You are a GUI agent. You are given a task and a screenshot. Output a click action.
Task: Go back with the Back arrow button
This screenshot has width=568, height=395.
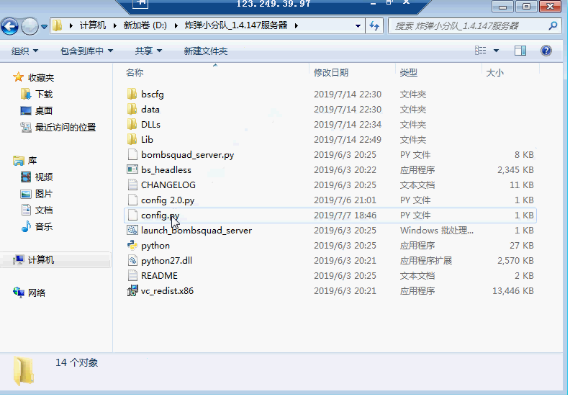(10, 26)
